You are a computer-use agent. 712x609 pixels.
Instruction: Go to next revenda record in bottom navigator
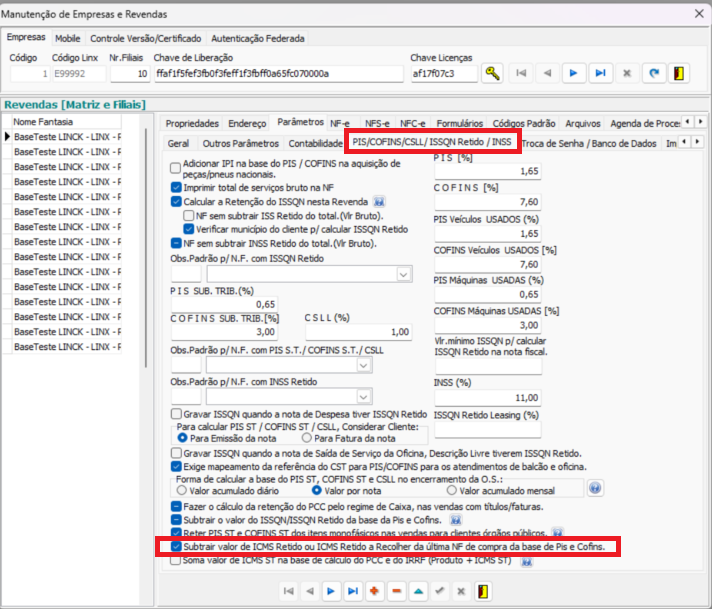click(x=331, y=591)
